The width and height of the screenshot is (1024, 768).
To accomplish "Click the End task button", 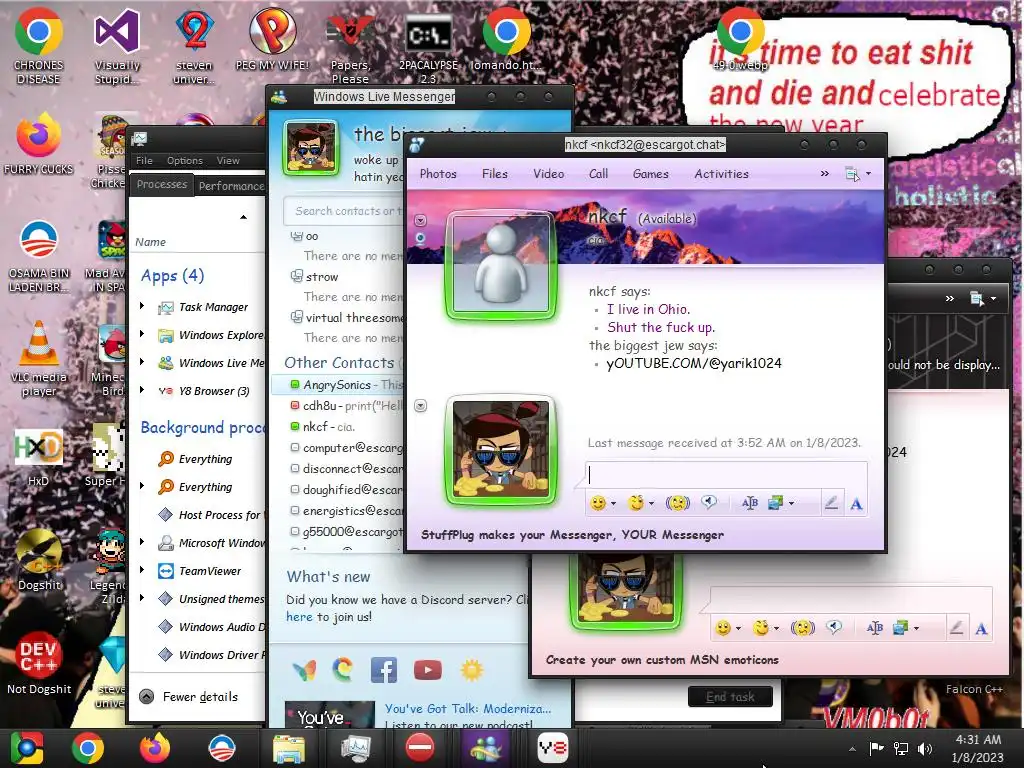I will pyautogui.click(x=730, y=697).
